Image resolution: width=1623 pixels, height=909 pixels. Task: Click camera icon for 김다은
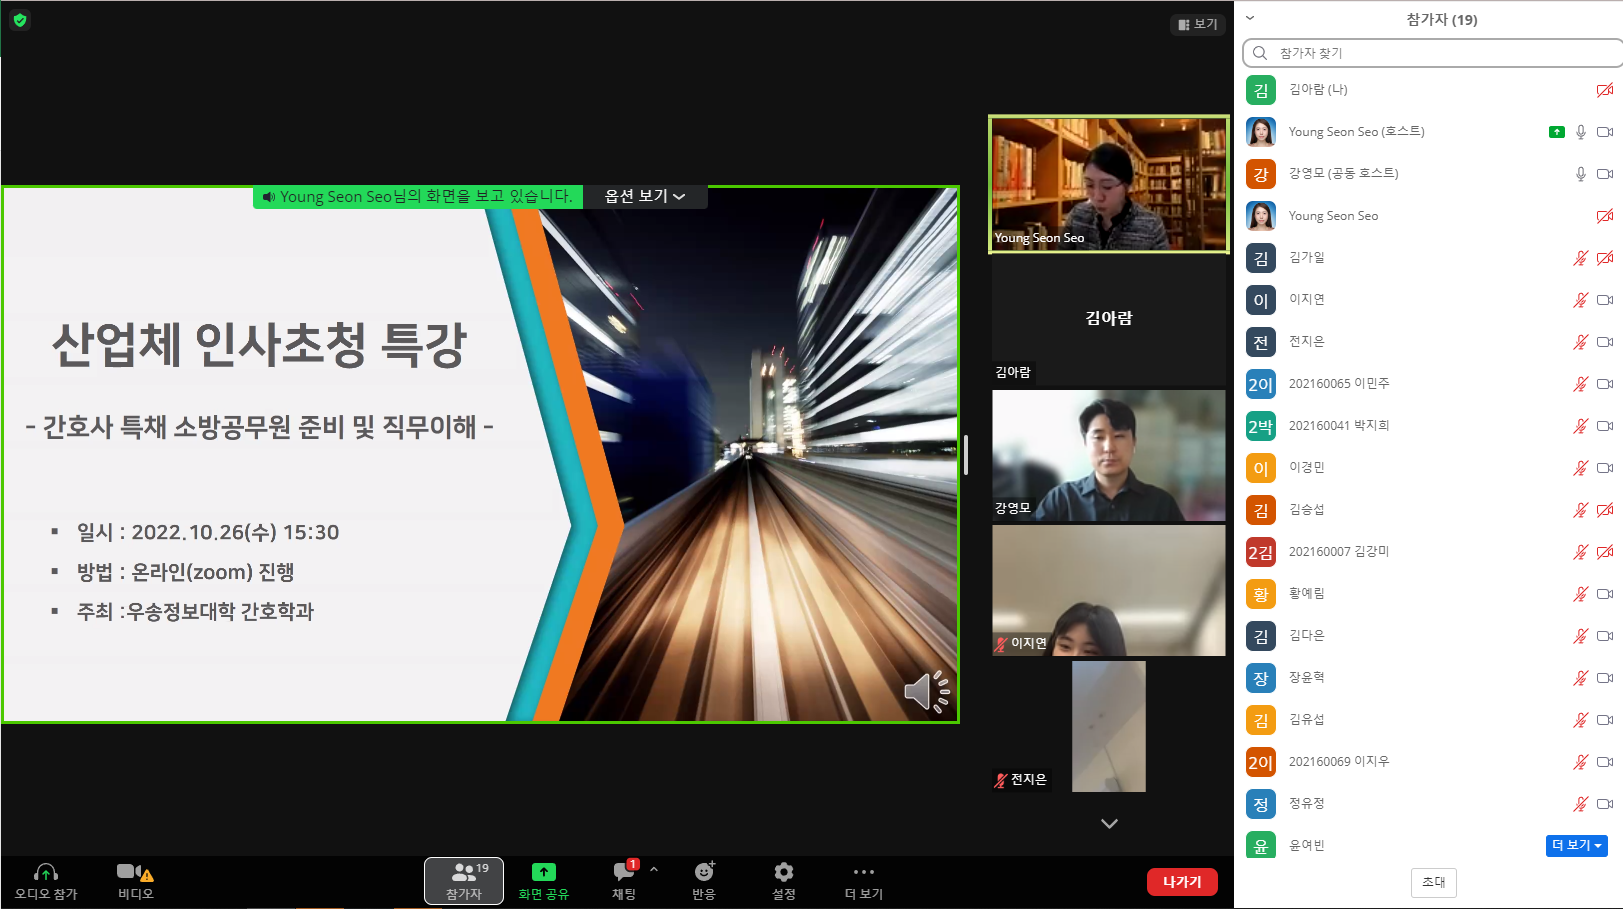click(1605, 636)
